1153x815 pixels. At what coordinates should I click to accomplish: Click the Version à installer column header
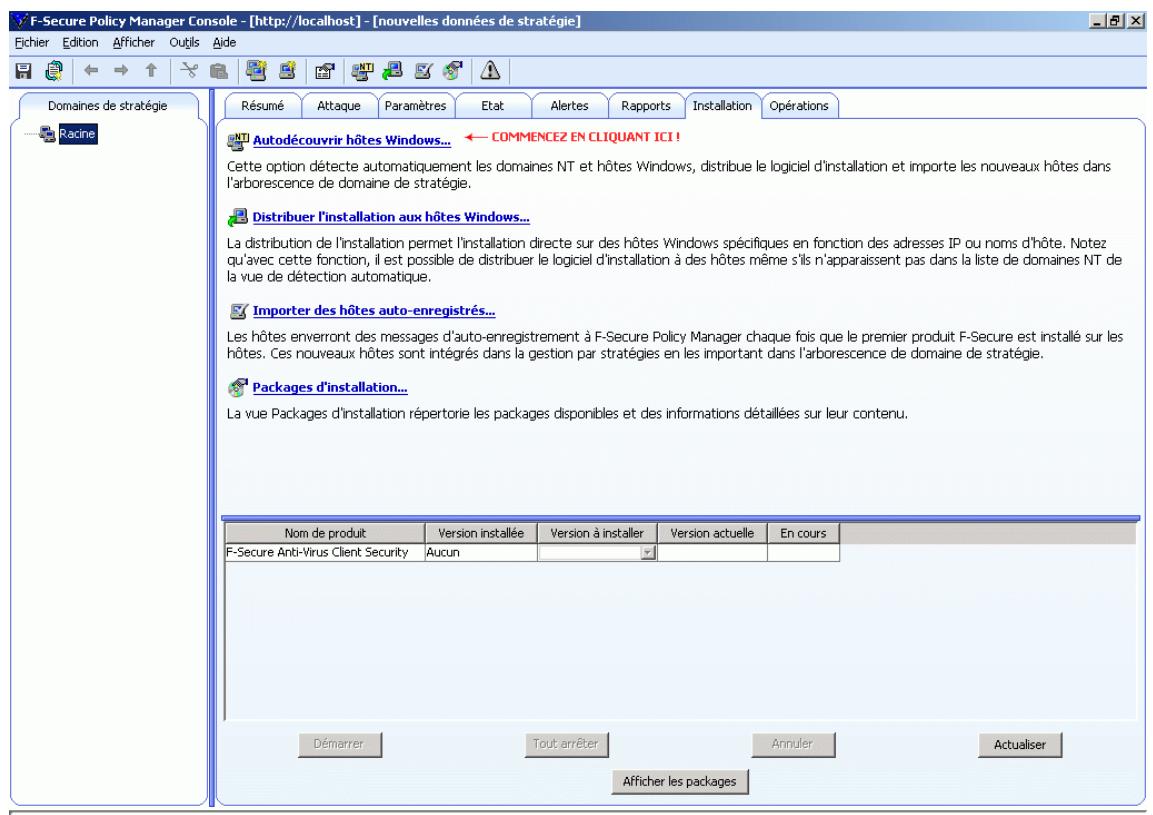click(597, 533)
